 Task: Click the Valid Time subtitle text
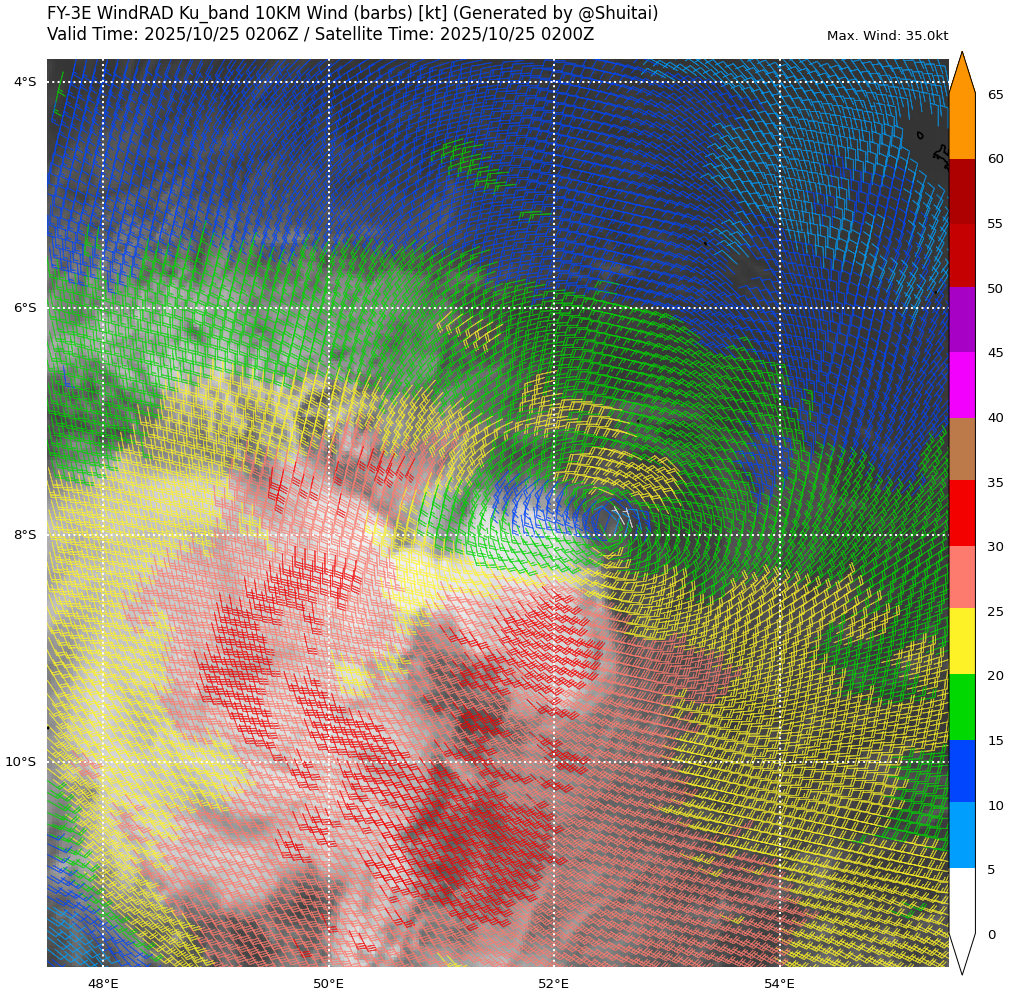pos(320,34)
